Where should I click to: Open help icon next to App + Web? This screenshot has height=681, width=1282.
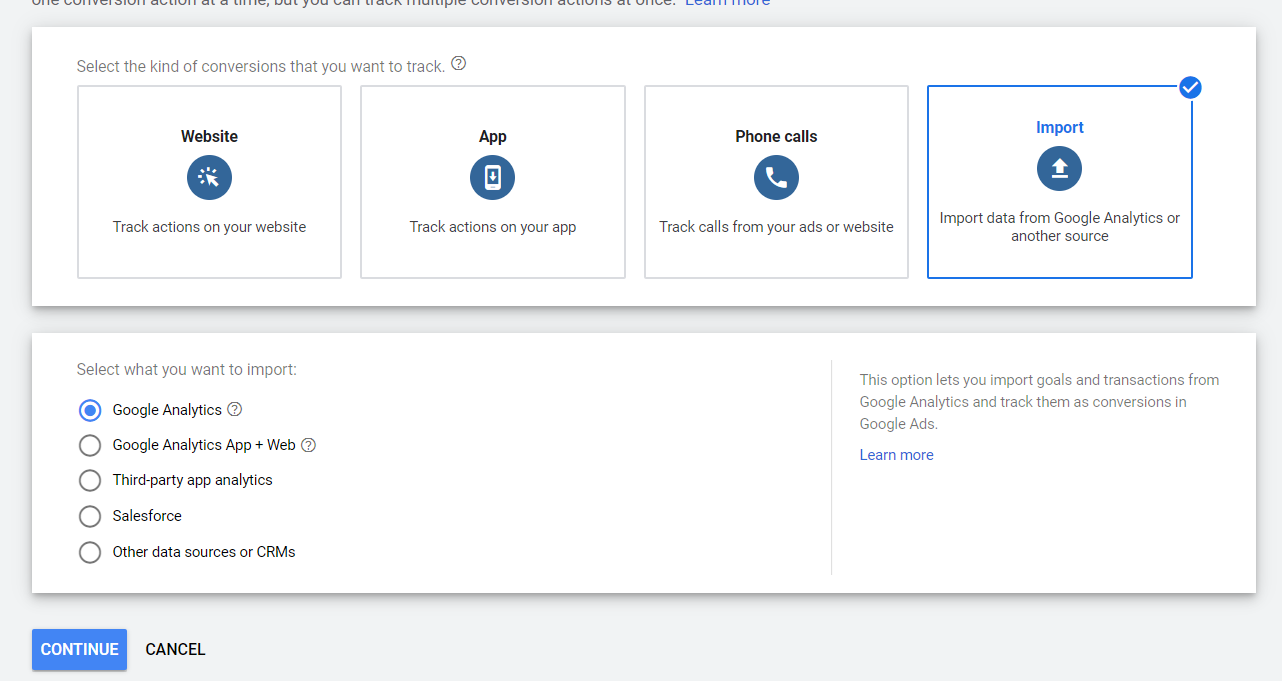(309, 445)
